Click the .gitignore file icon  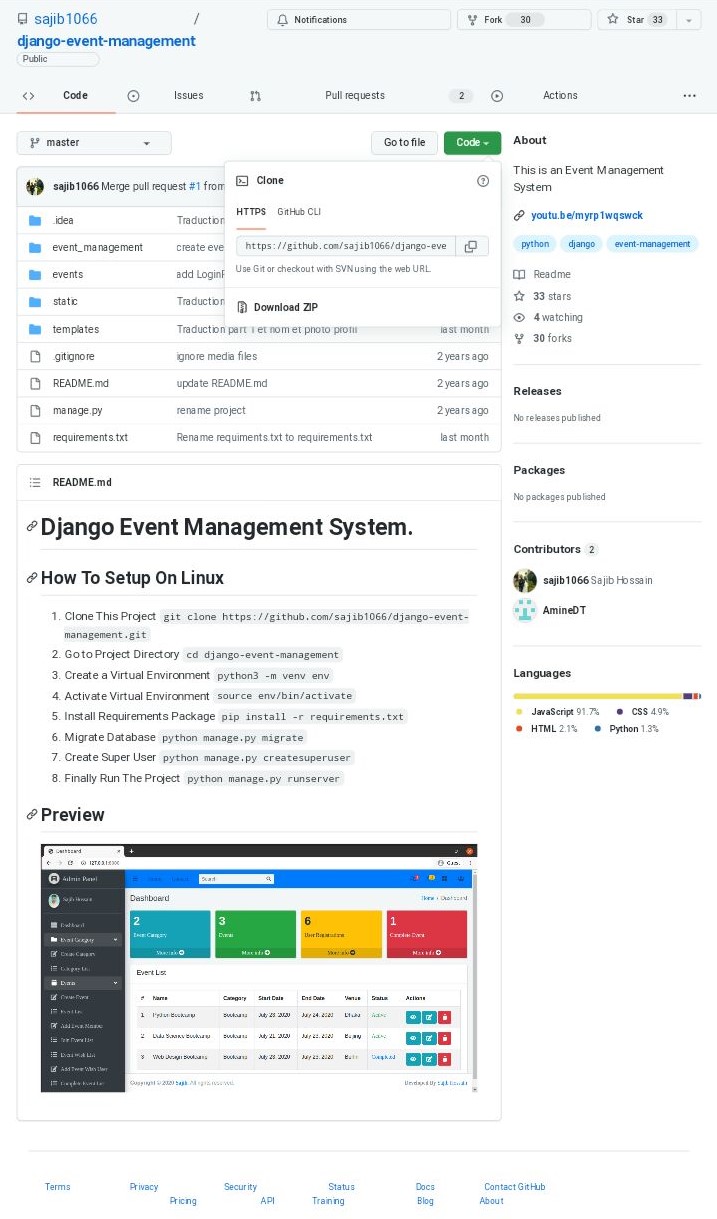point(34,356)
